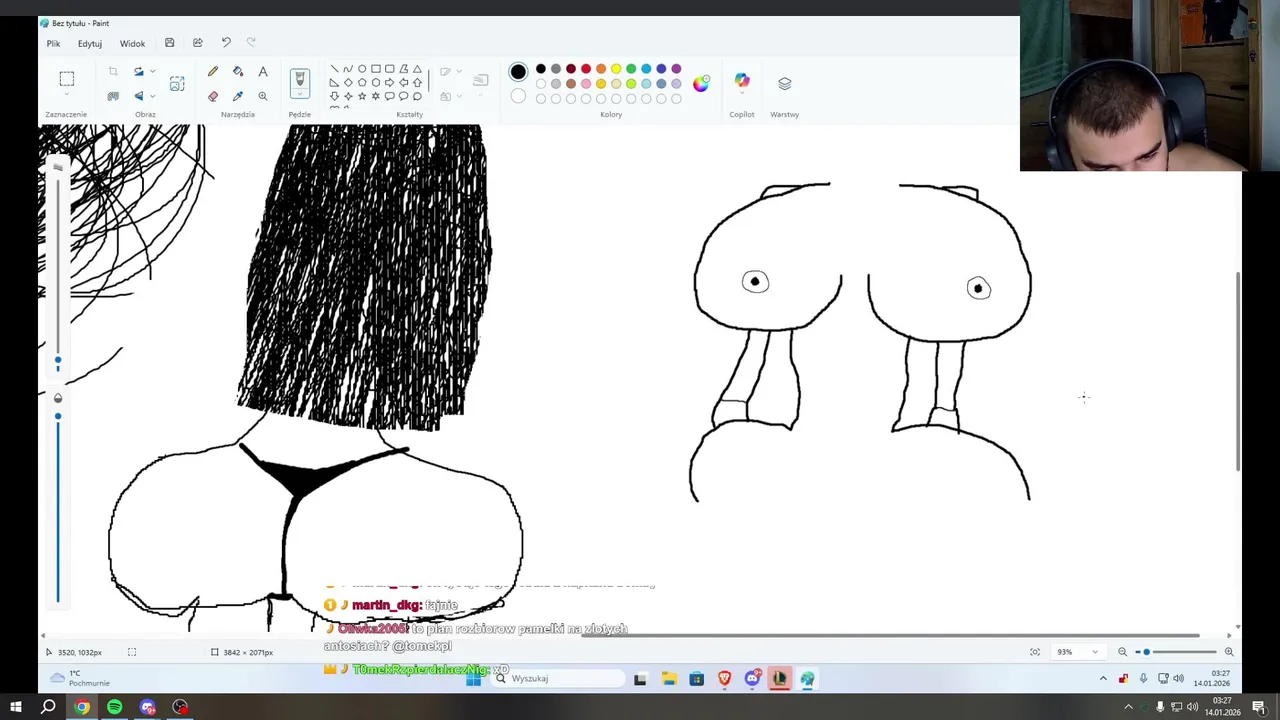Select secondary color 2 white circle
The image size is (1280, 720).
518,96
